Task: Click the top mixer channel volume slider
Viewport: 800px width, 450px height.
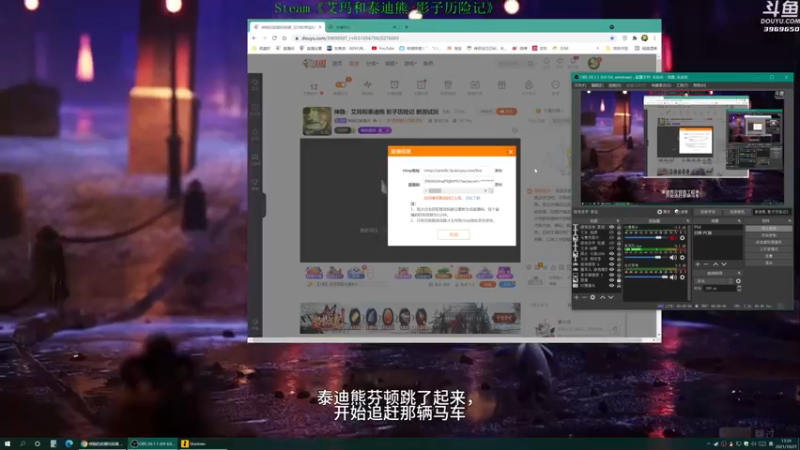Action: pyautogui.click(x=646, y=238)
